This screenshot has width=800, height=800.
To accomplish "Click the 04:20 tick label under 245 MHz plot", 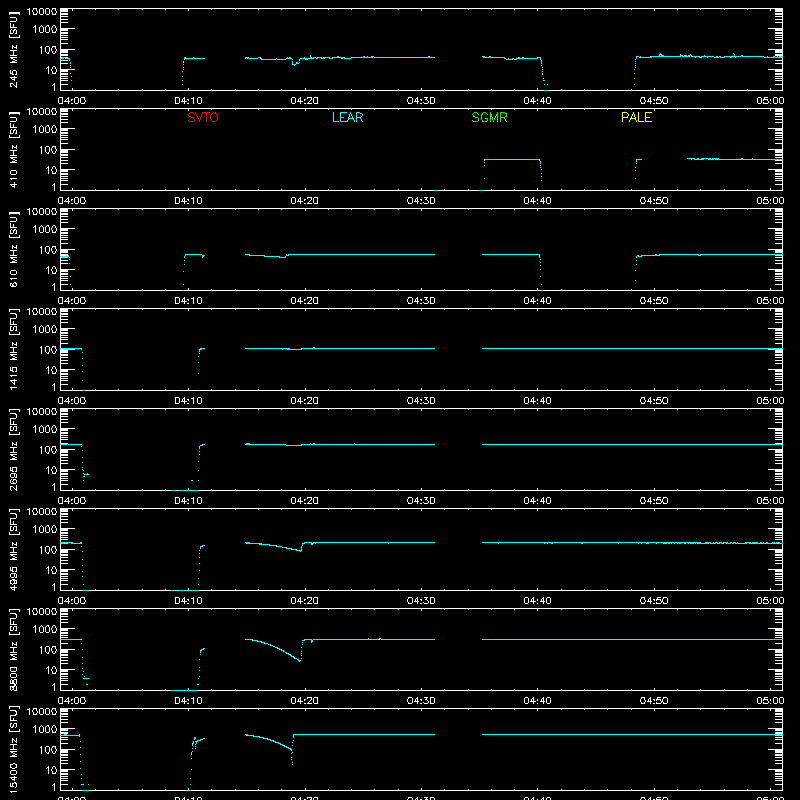I will coord(304,101).
